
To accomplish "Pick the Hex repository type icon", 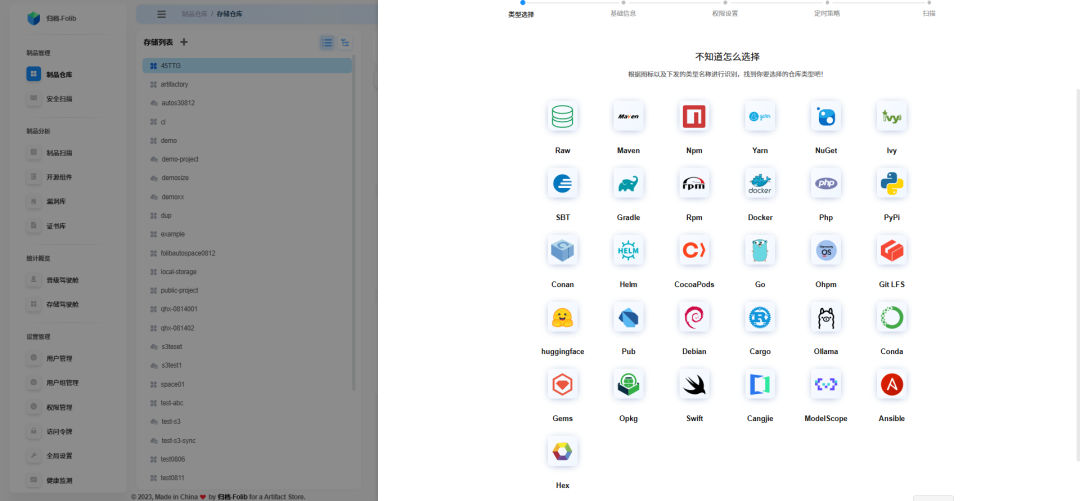I will tap(563, 451).
